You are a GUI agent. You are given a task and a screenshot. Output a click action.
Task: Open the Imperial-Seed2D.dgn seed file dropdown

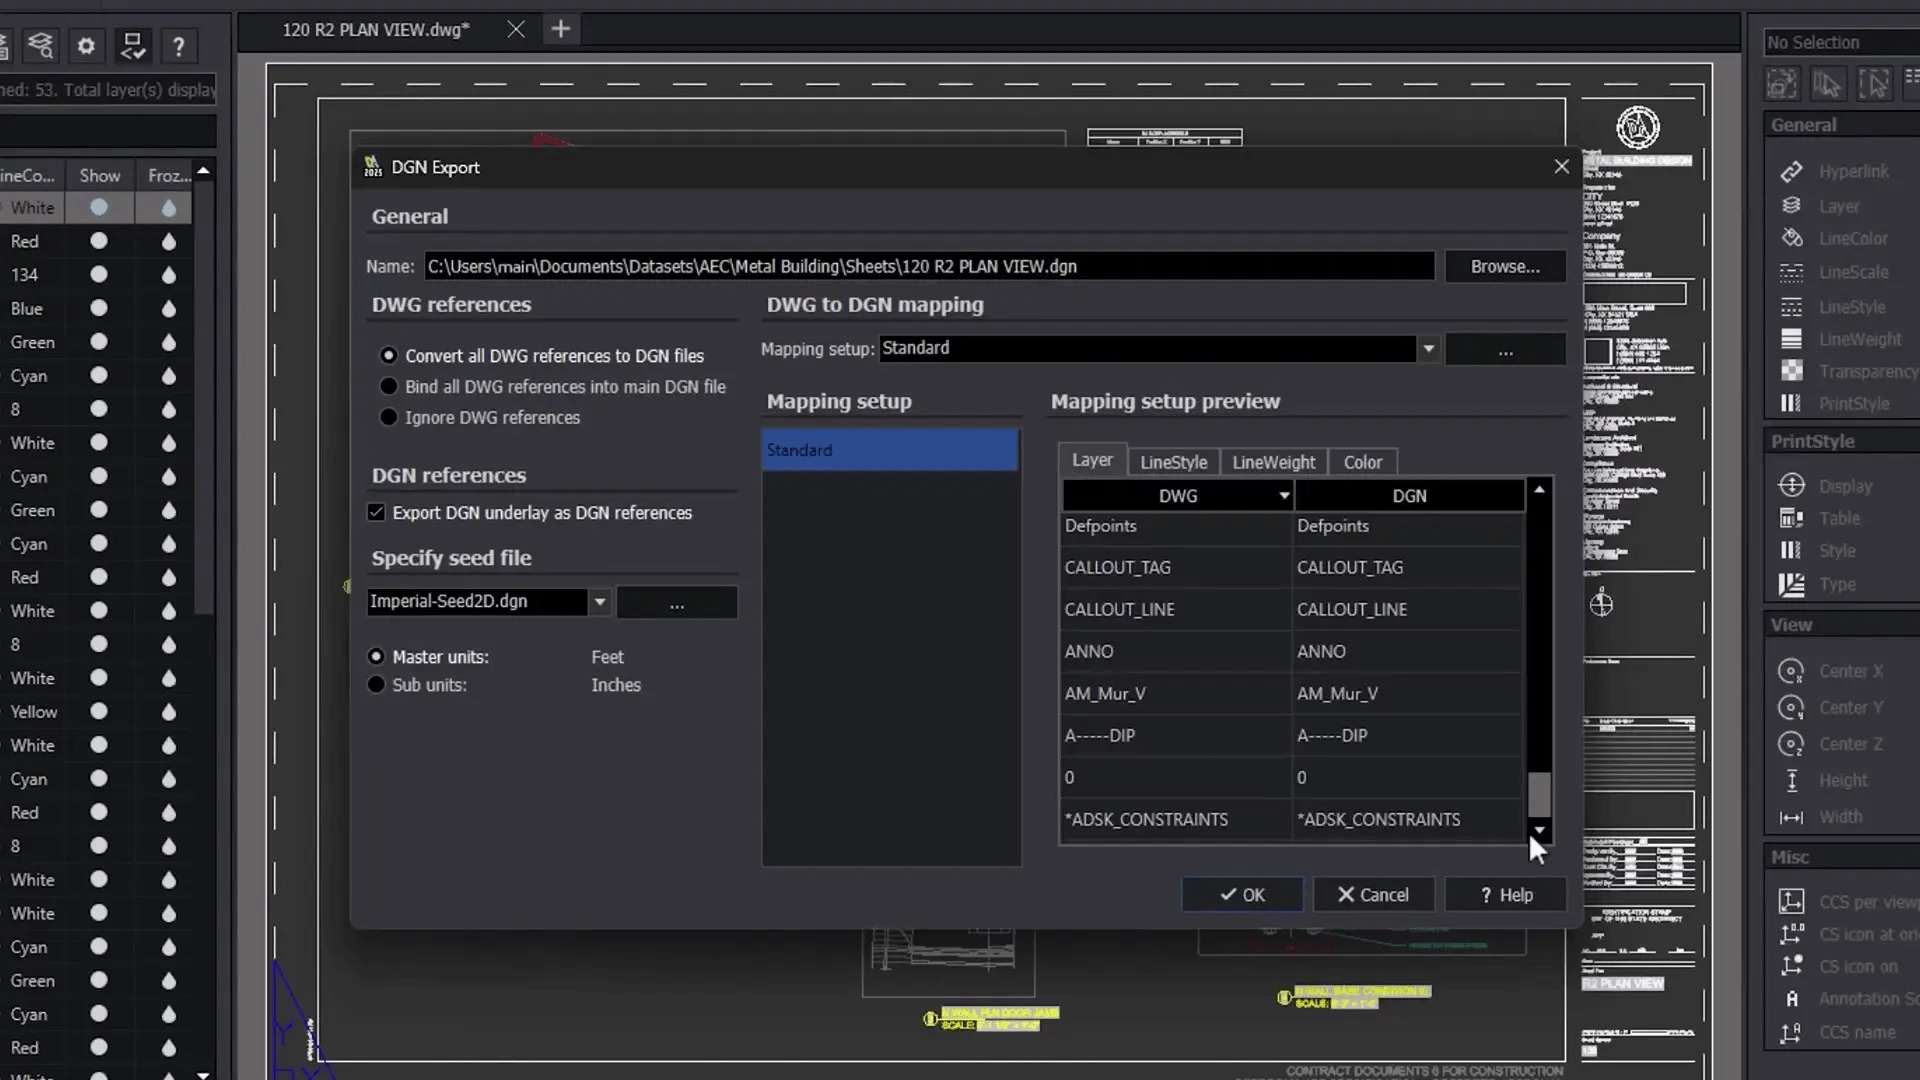(x=597, y=601)
